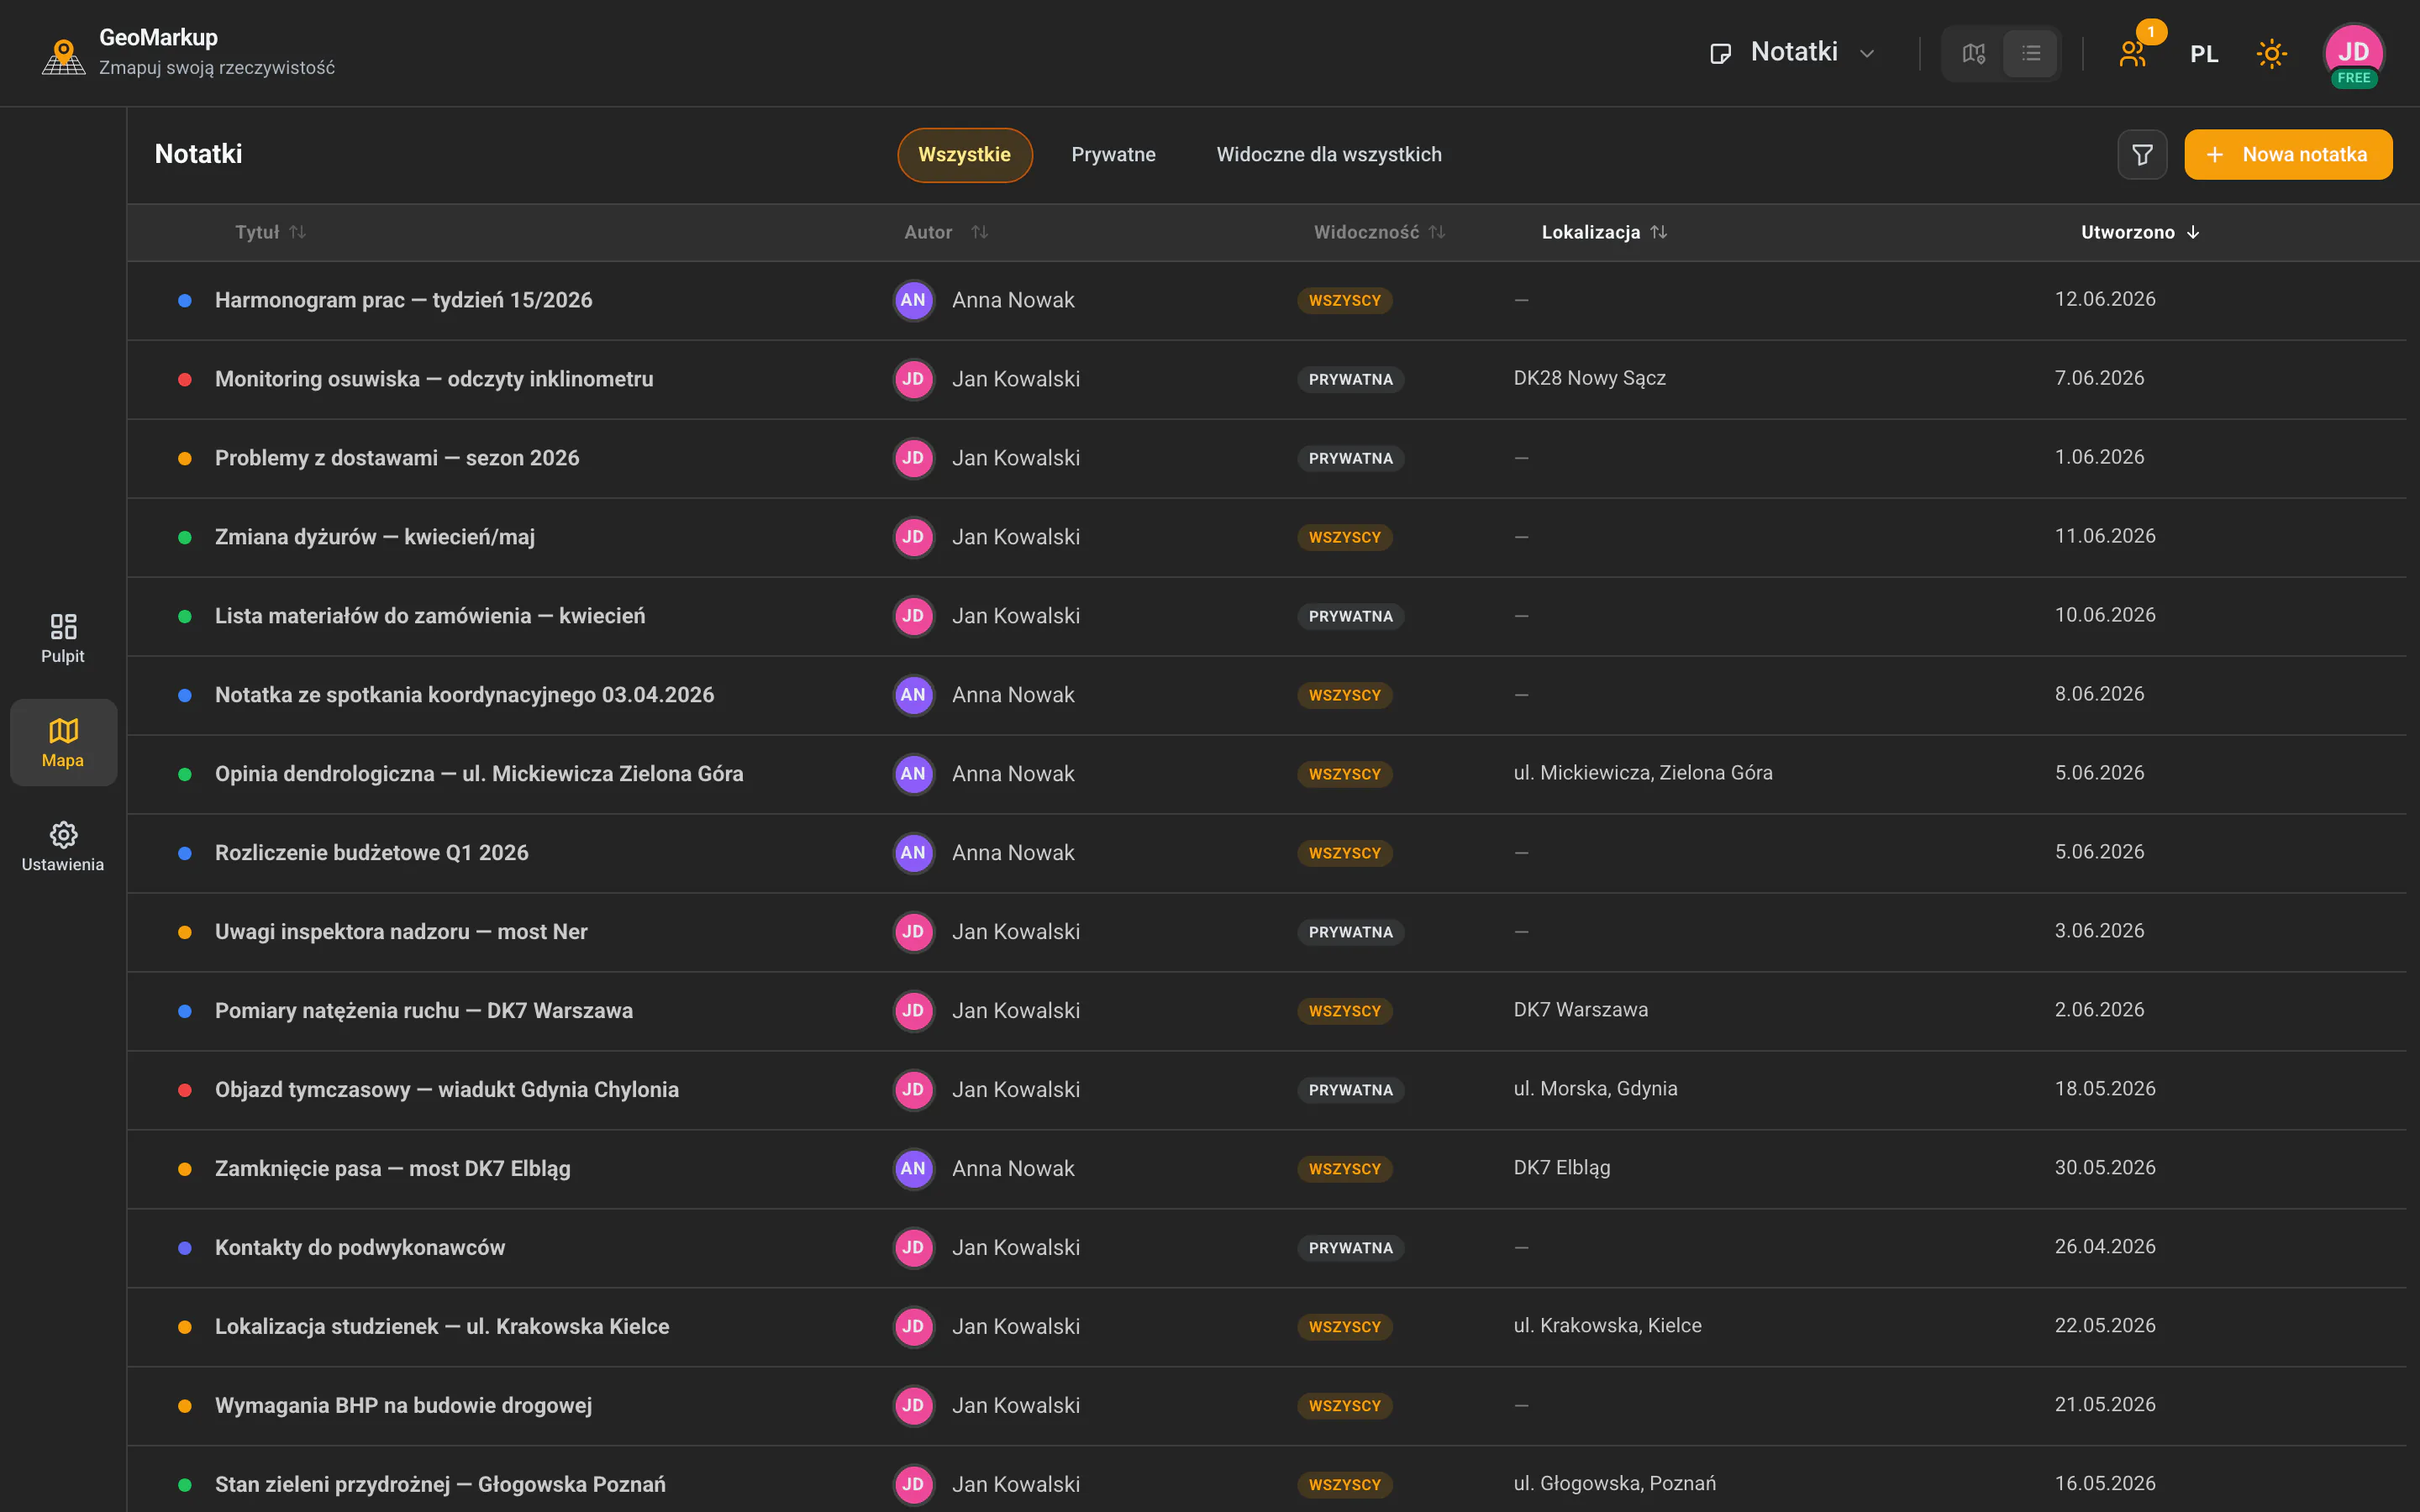
Task: Select the Prywatne tab
Action: [1113, 155]
